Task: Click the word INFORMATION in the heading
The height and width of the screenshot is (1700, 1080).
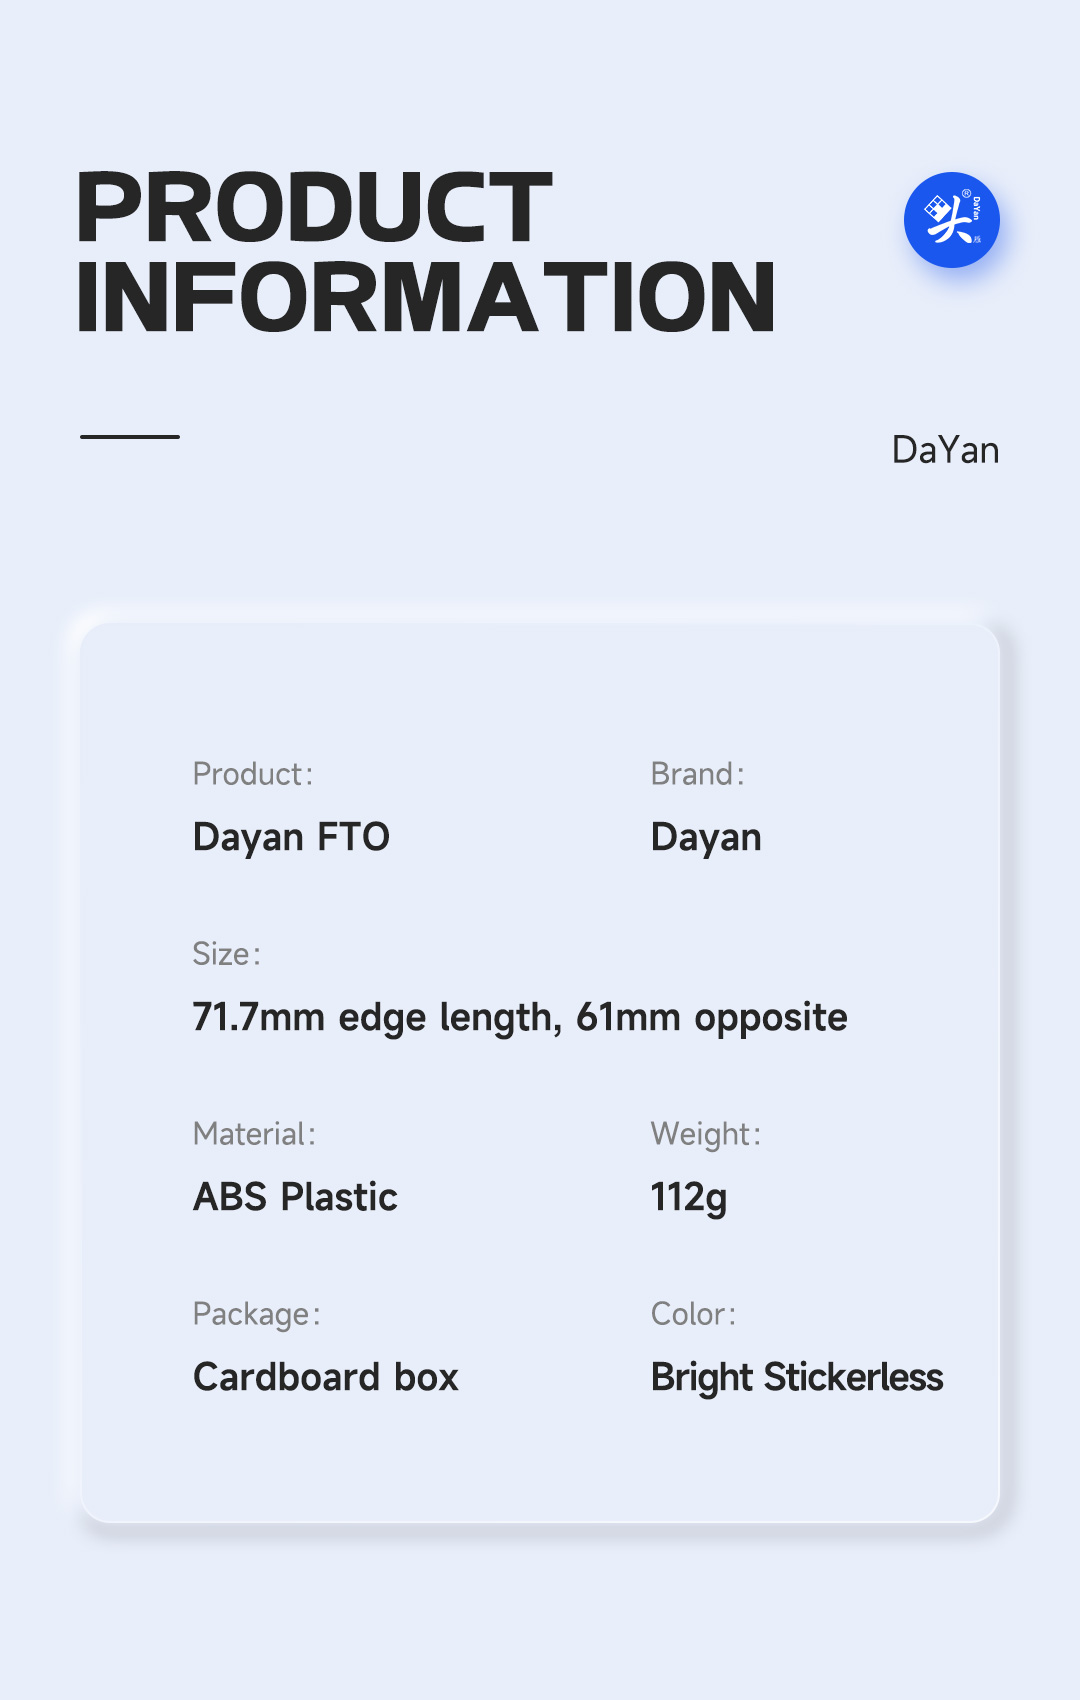Action: click(x=426, y=298)
